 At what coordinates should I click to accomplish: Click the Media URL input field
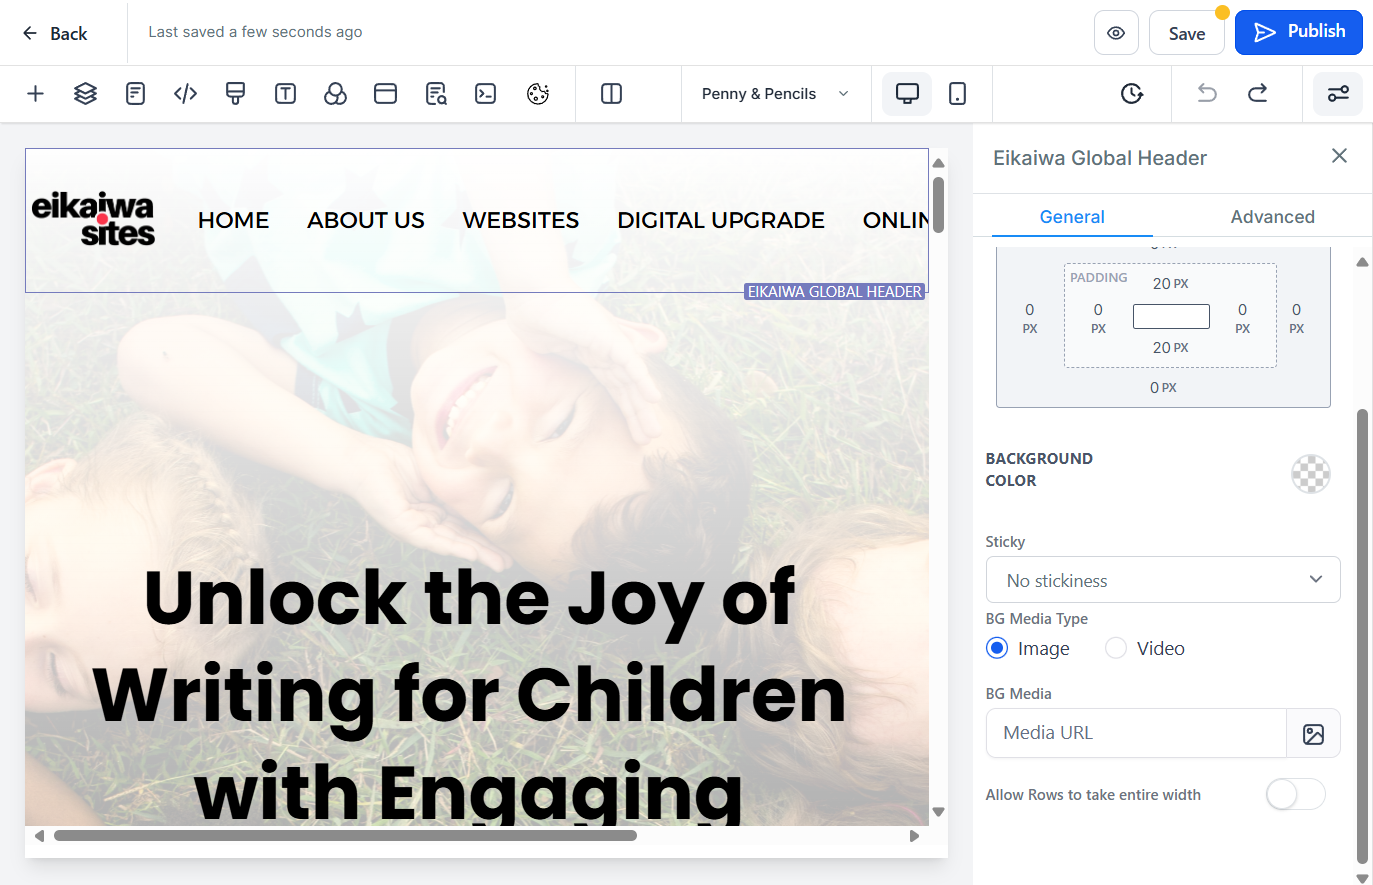click(x=1136, y=733)
